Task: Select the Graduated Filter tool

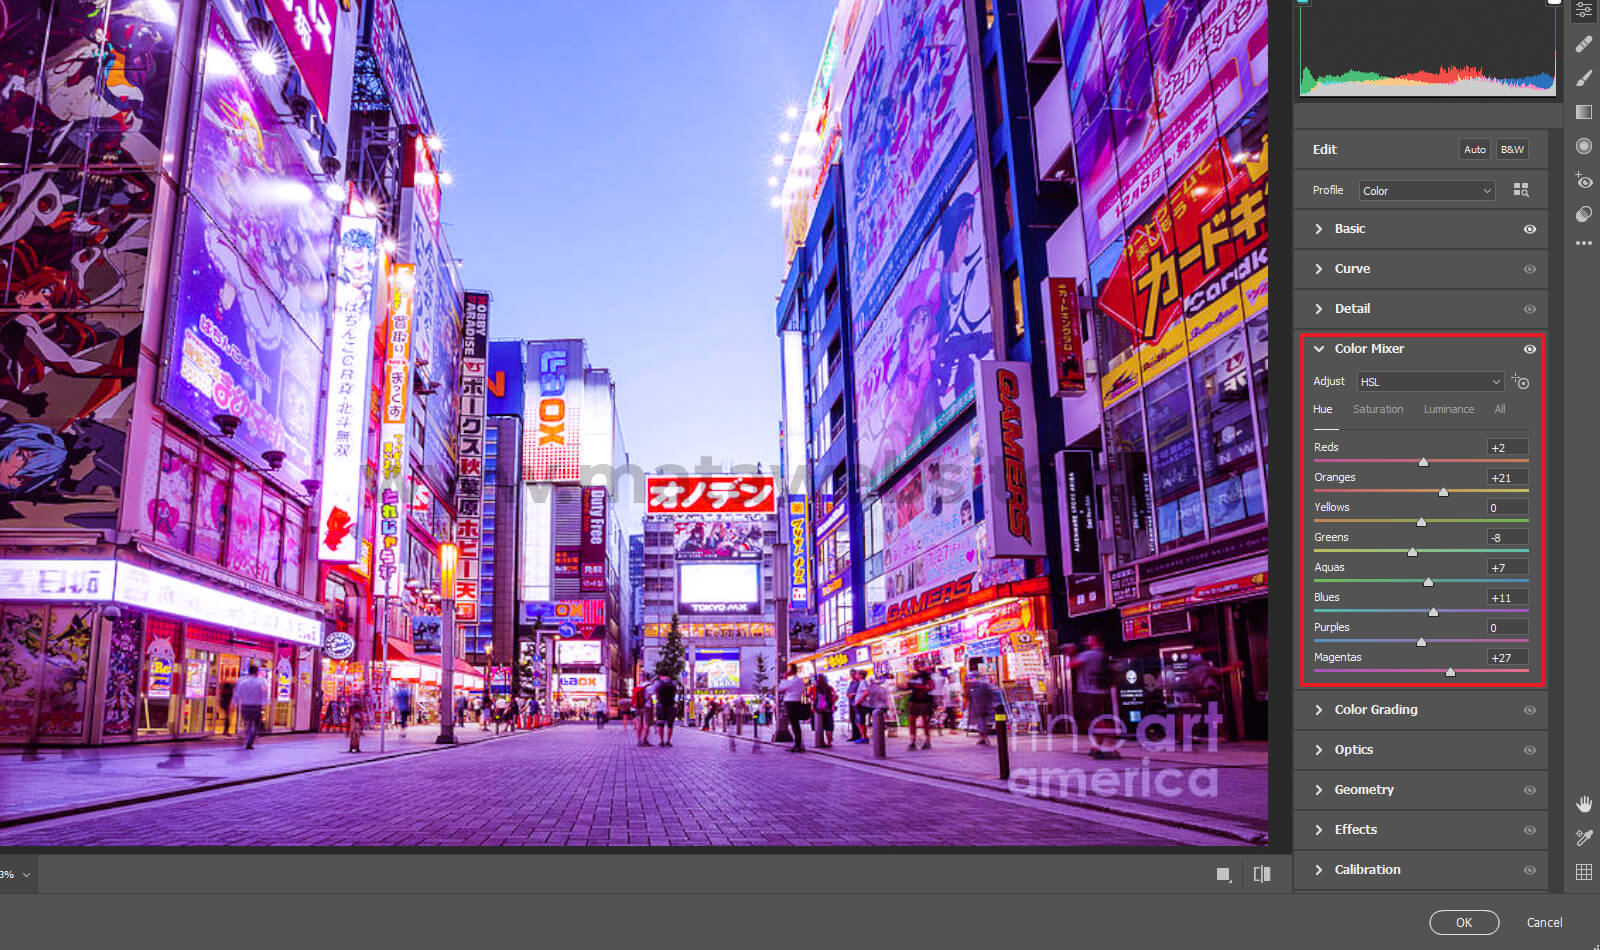Action: (x=1583, y=112)
